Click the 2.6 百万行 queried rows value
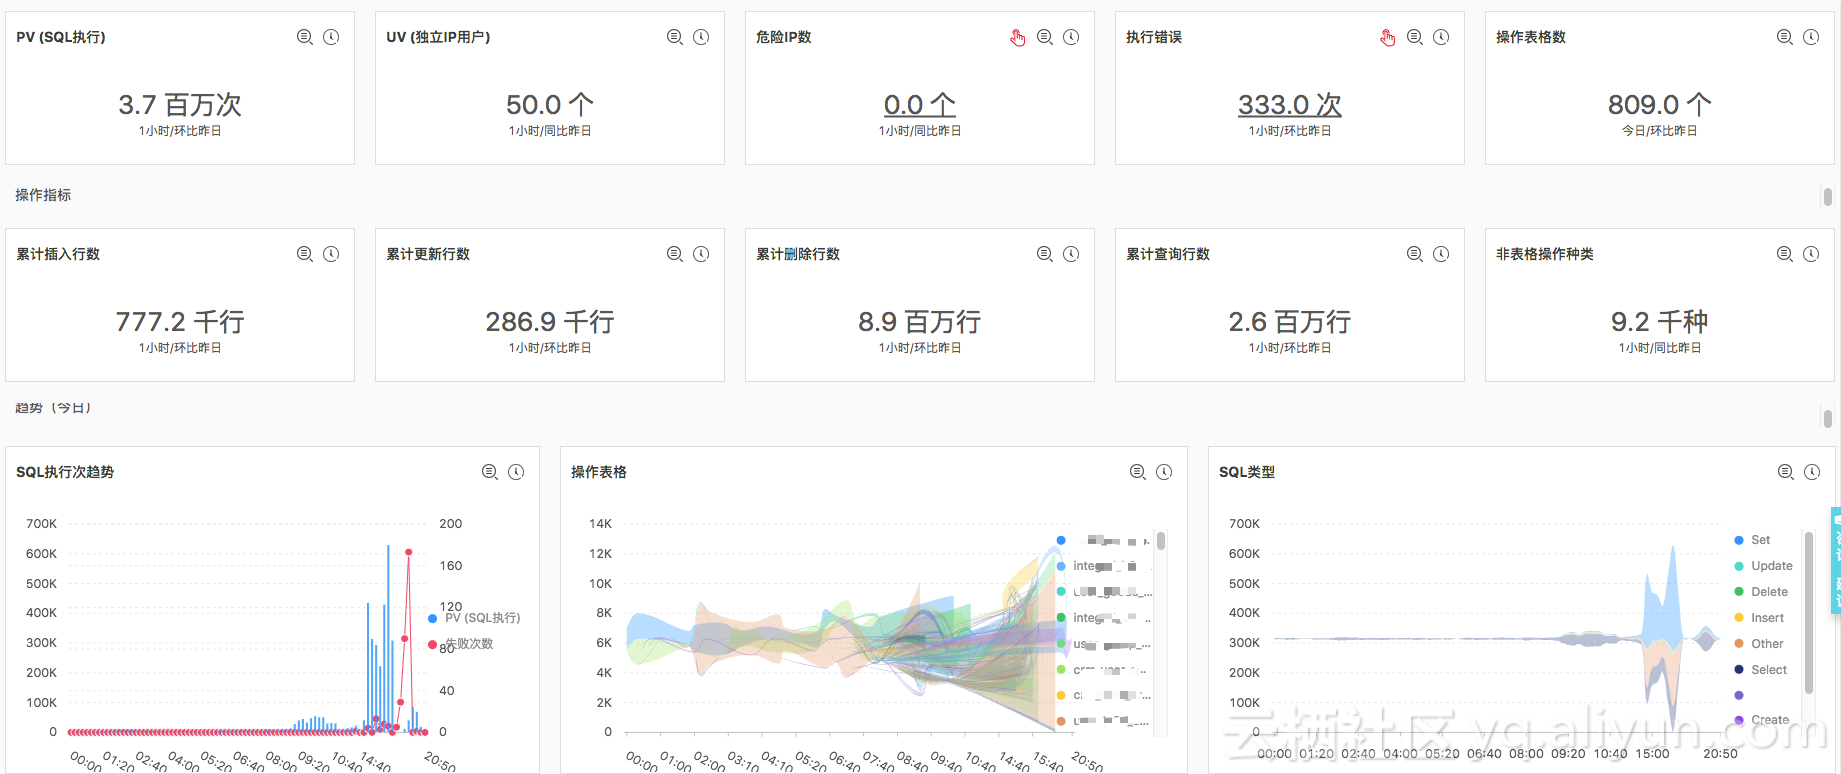 tap(1290, 322)
